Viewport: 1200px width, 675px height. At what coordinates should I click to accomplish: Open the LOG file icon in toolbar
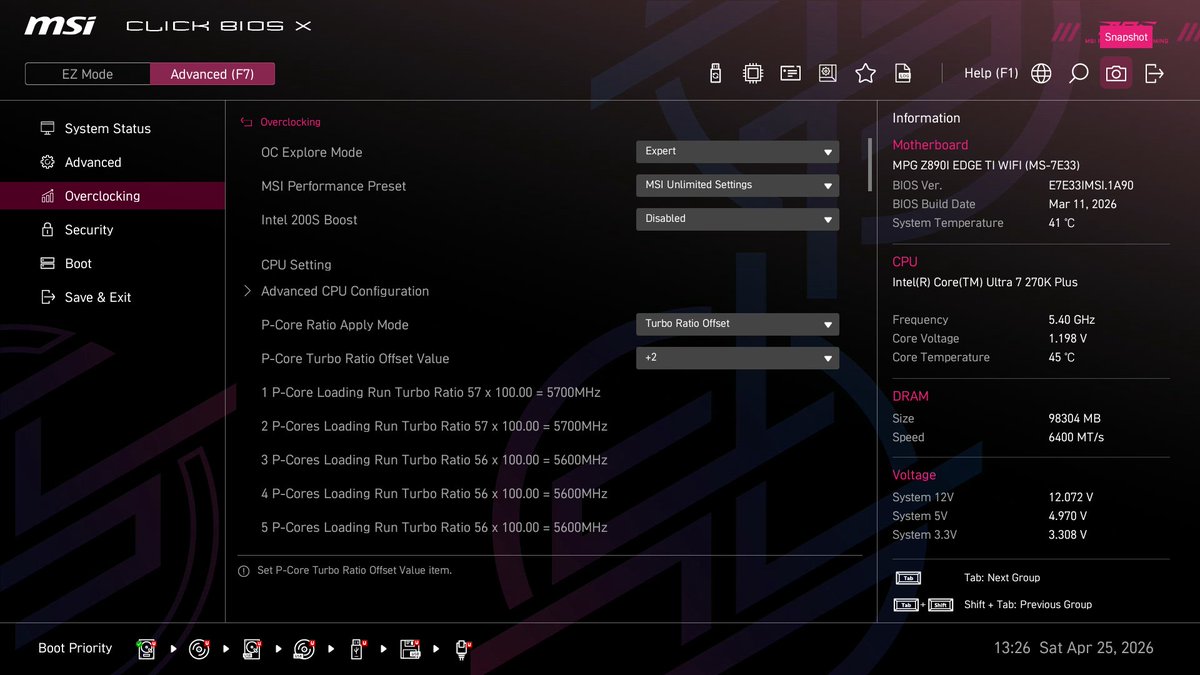point(903,73)
